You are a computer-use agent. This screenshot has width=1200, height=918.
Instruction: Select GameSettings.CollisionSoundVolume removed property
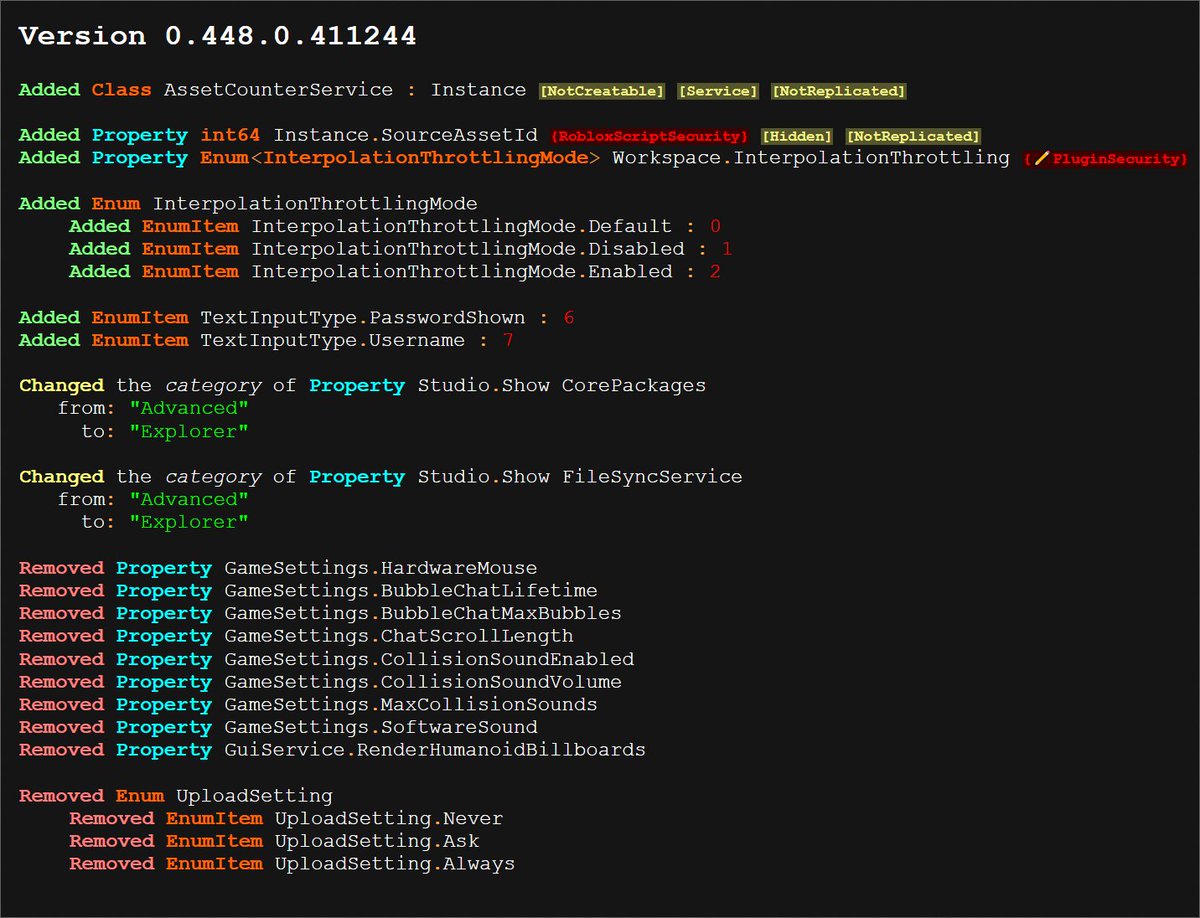423,682
